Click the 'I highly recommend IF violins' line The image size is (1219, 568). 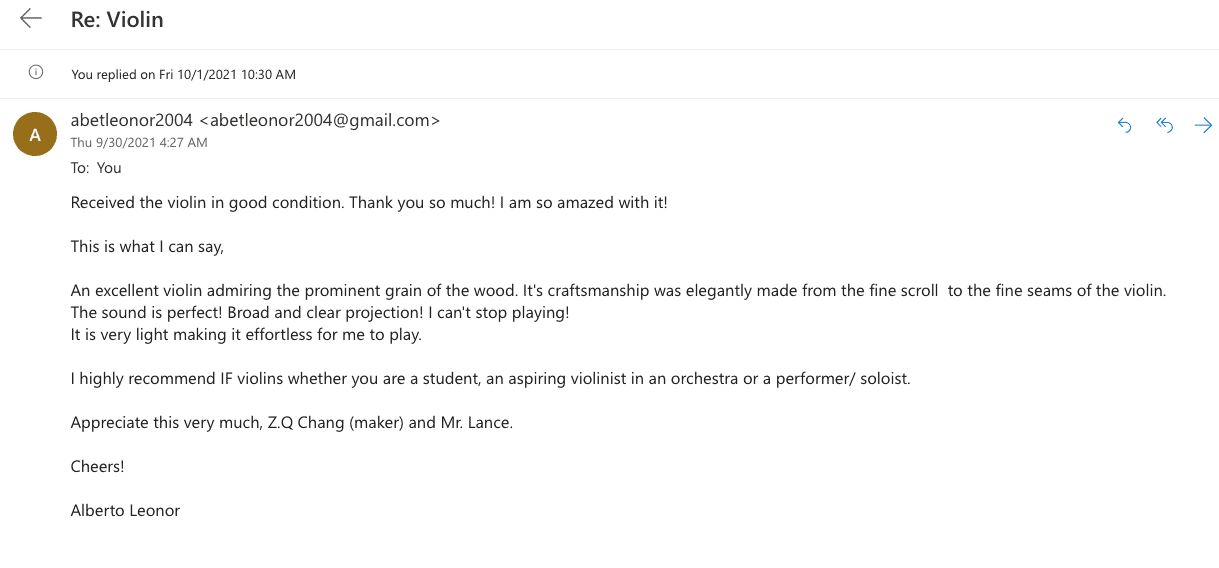coord(490,379)
